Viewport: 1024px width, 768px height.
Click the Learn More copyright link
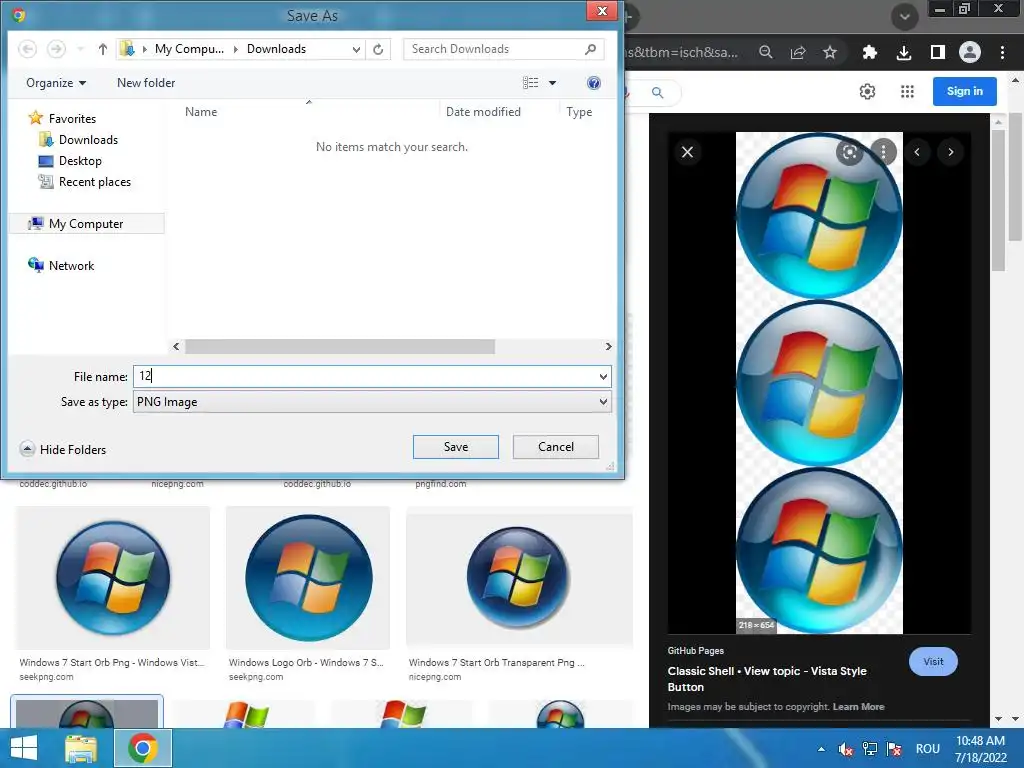click(858, 707)
